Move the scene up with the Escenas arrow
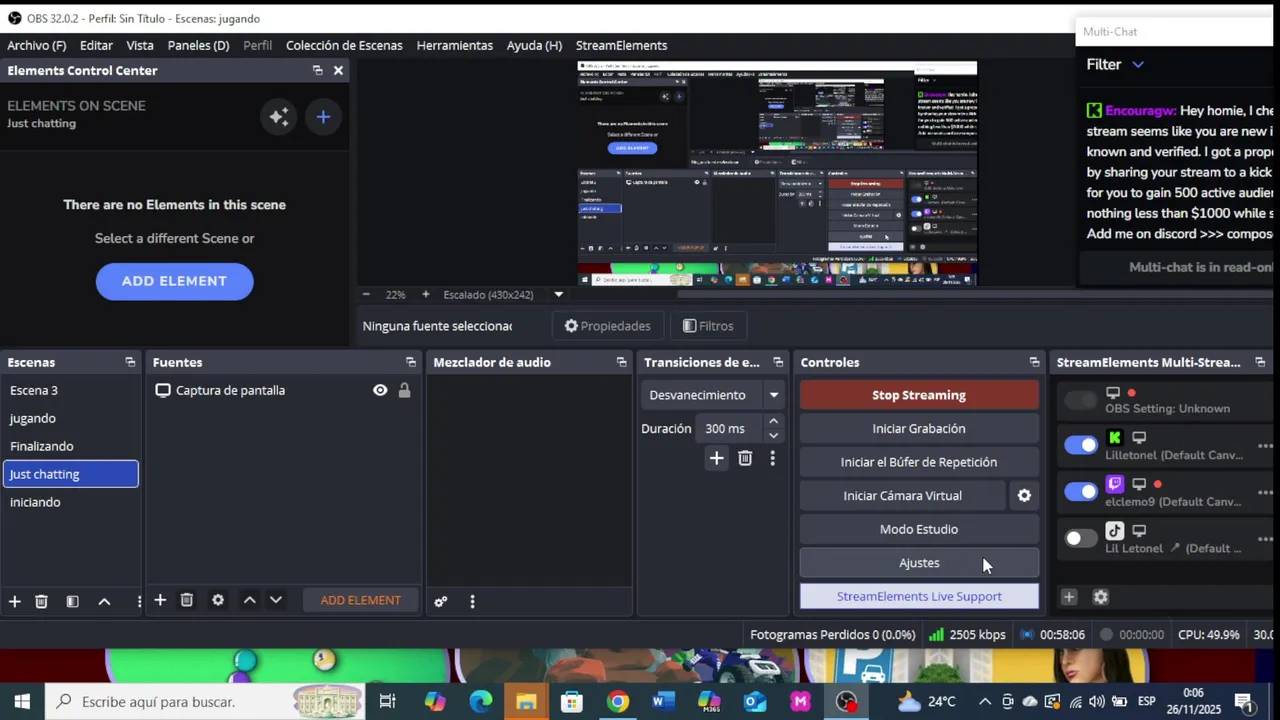Viewport: 1280px width, 720px height. pyautogui.click(x=104, y=601)
